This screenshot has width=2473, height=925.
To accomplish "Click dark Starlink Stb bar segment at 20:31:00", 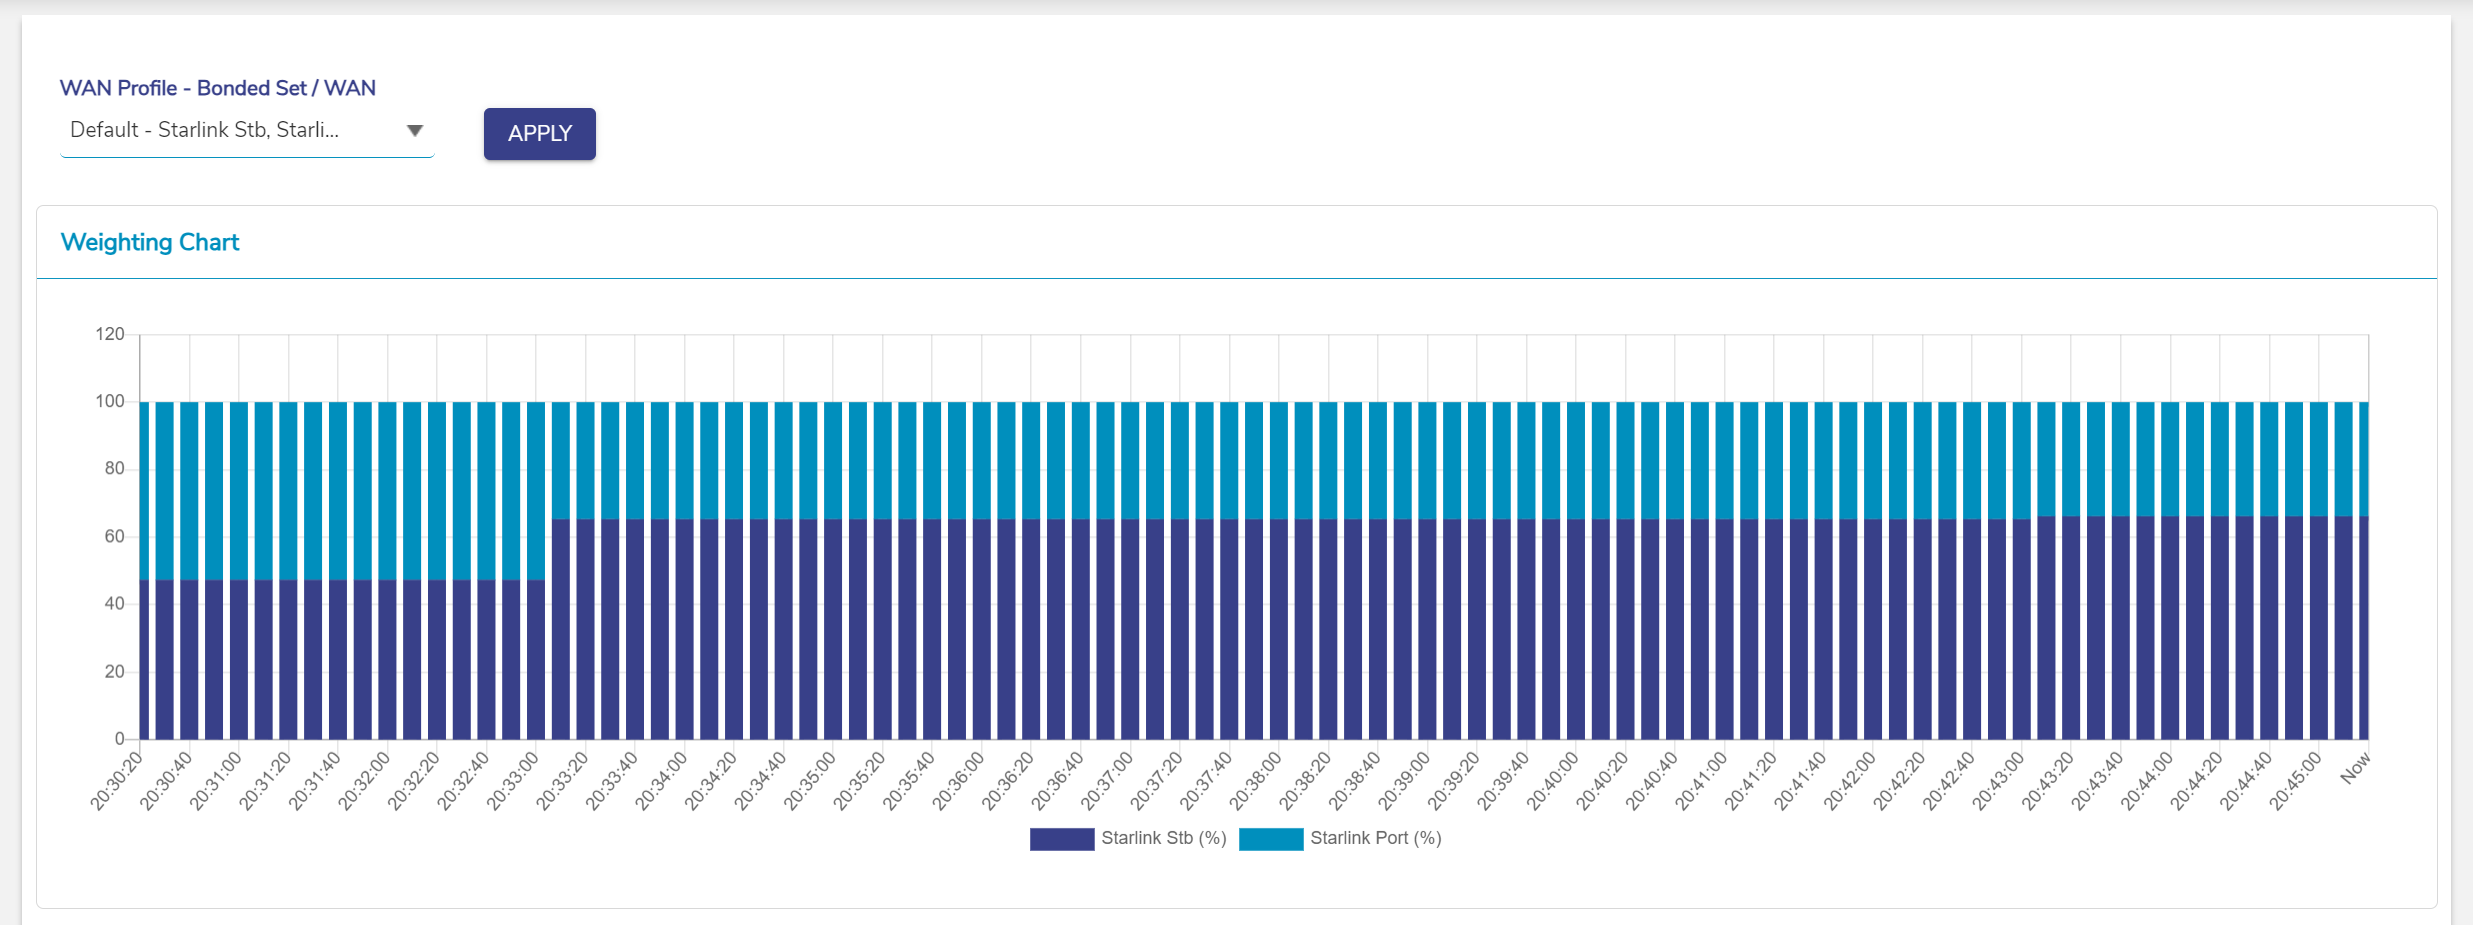I will click(239, 660).
